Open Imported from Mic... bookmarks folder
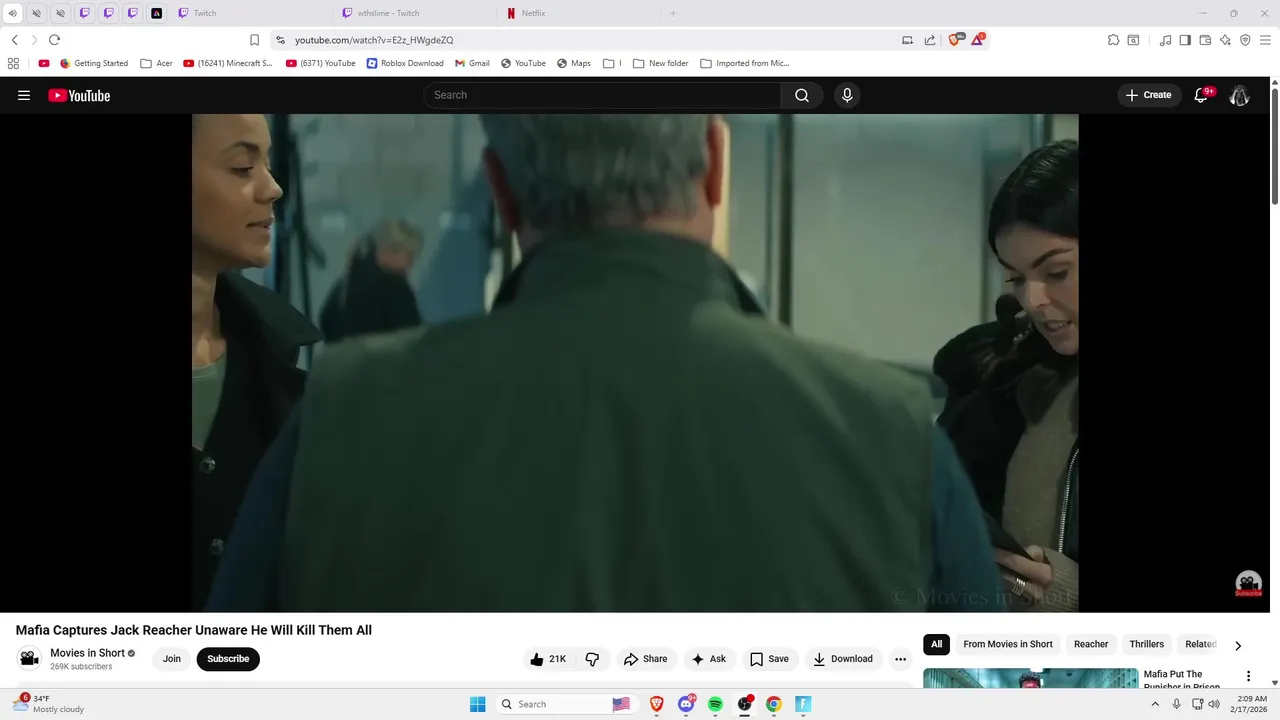The width and height of the screenshot is (1280, 720). coord(745,63)
